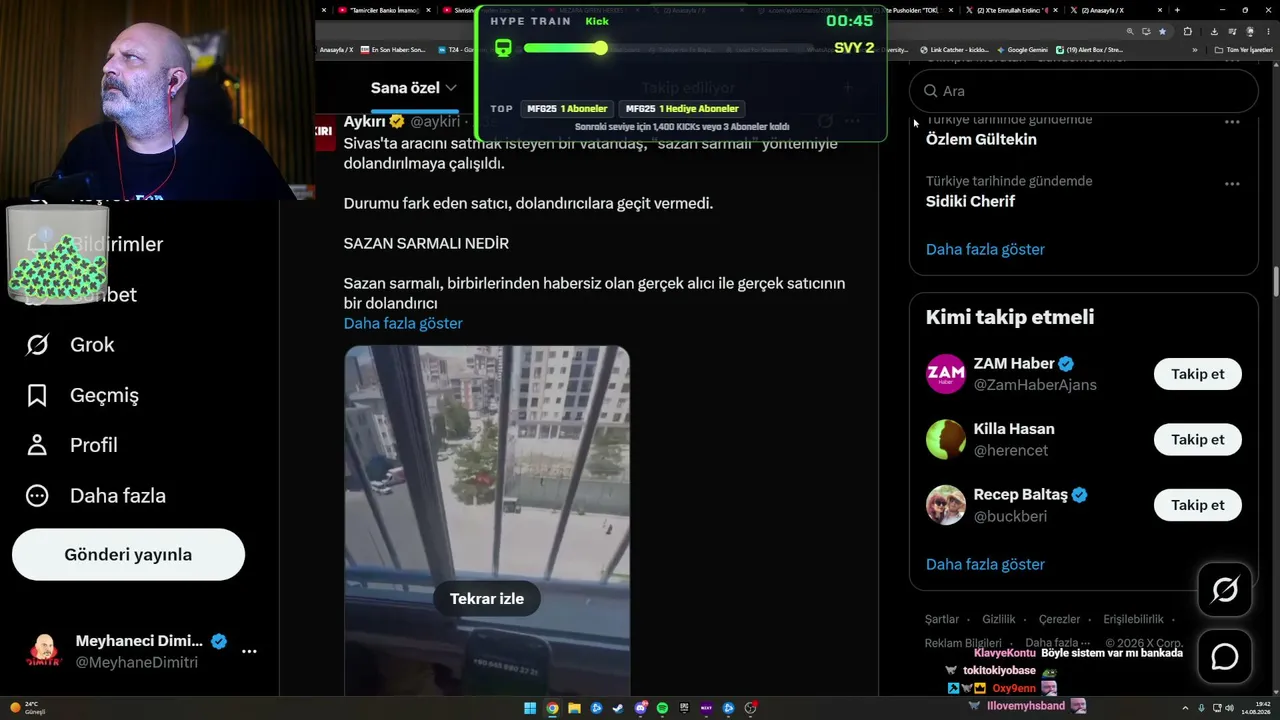Open Şartlar footer link
Viewport: 1280px width, 720px height.
942,620
